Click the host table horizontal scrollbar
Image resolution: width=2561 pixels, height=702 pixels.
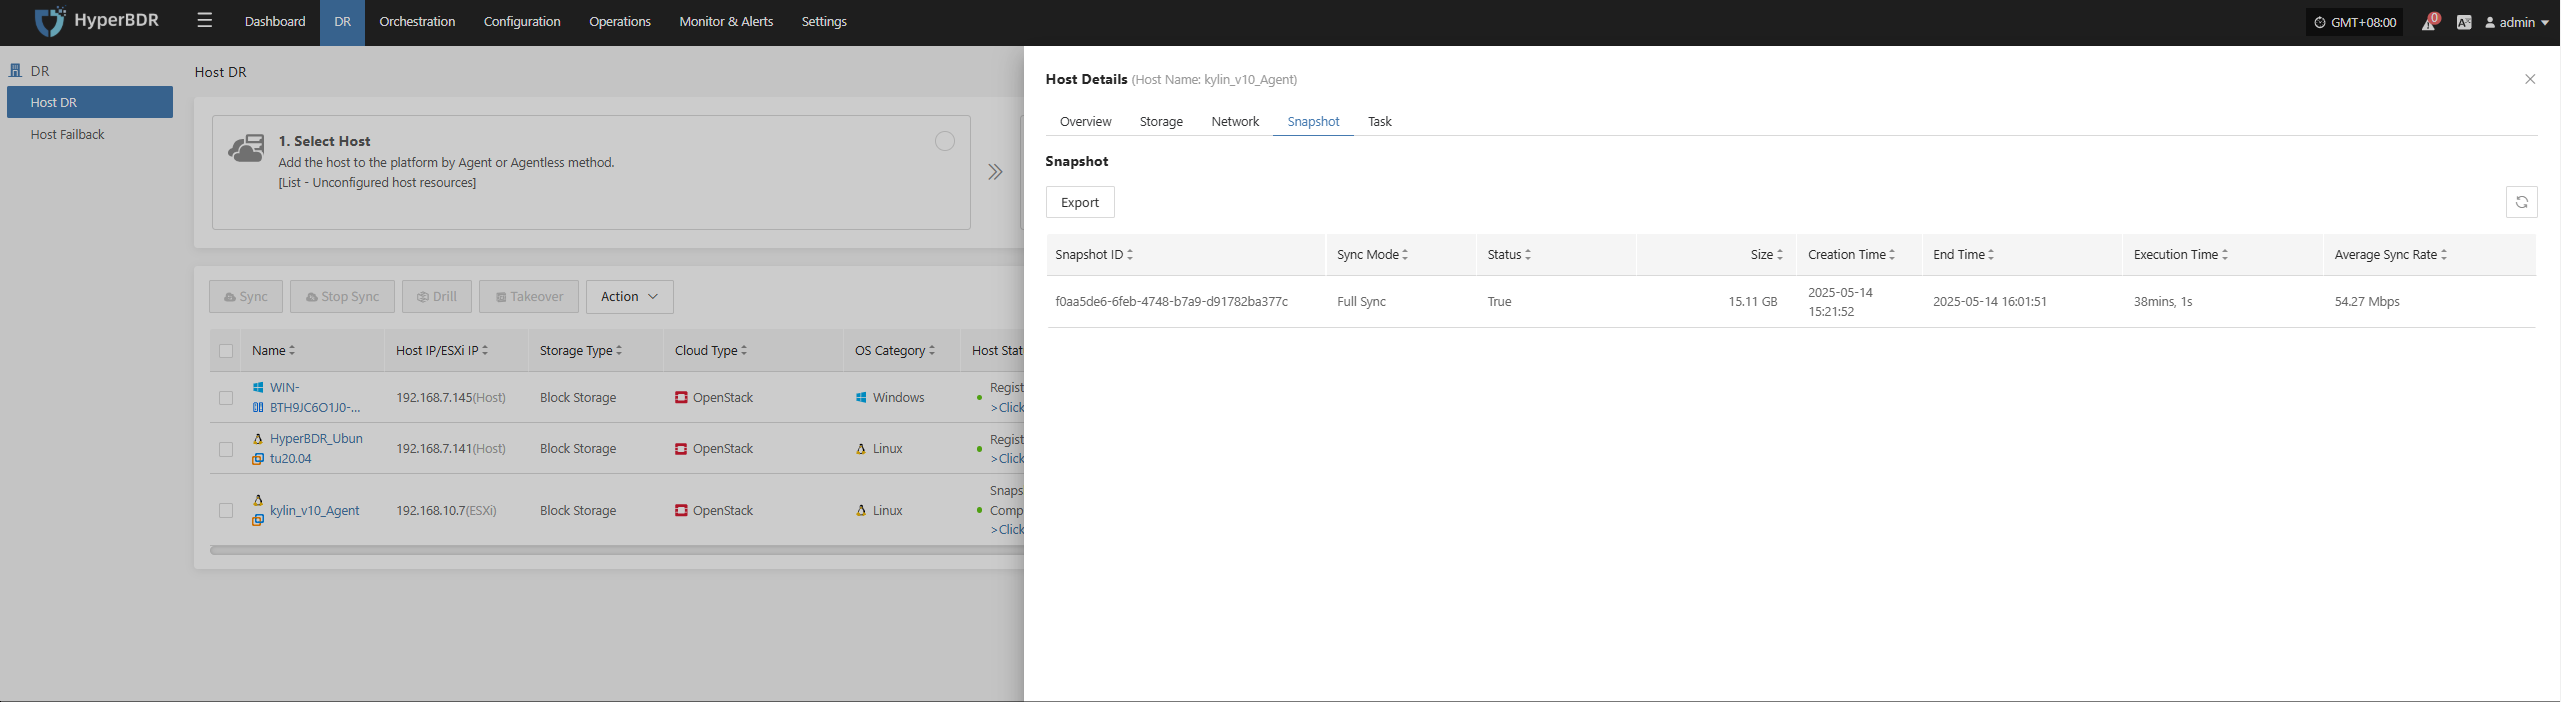pos(616,550)
